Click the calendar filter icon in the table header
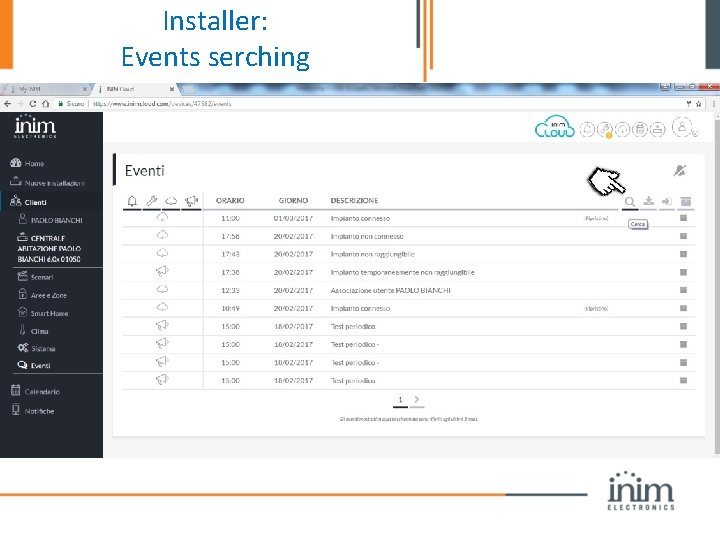The height and width of the screenshot is (540, 720). point(686,201)
